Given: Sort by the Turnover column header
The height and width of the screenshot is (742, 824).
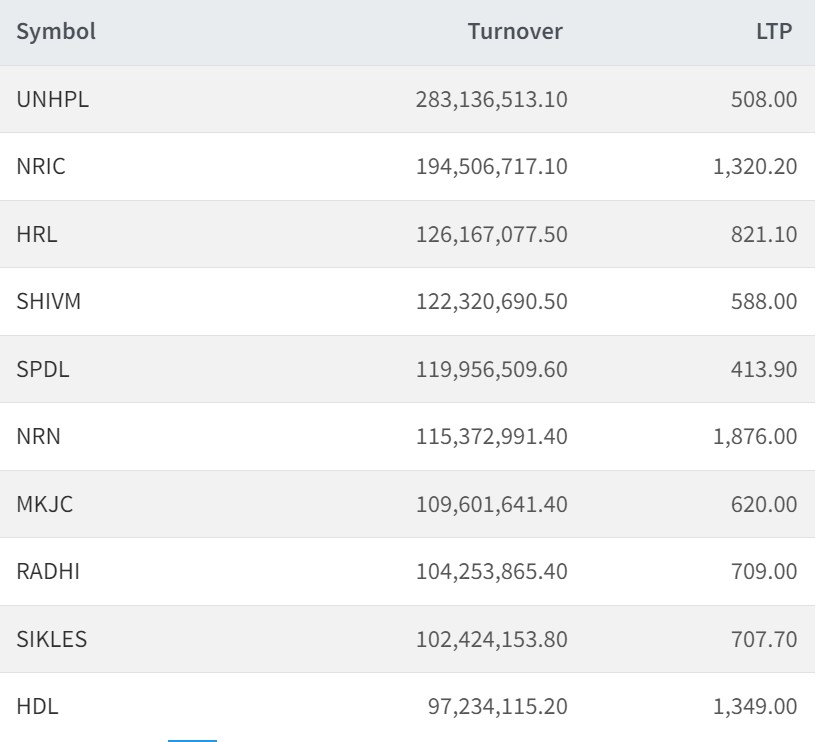Looking at the screenshot, I should [515, 32].
